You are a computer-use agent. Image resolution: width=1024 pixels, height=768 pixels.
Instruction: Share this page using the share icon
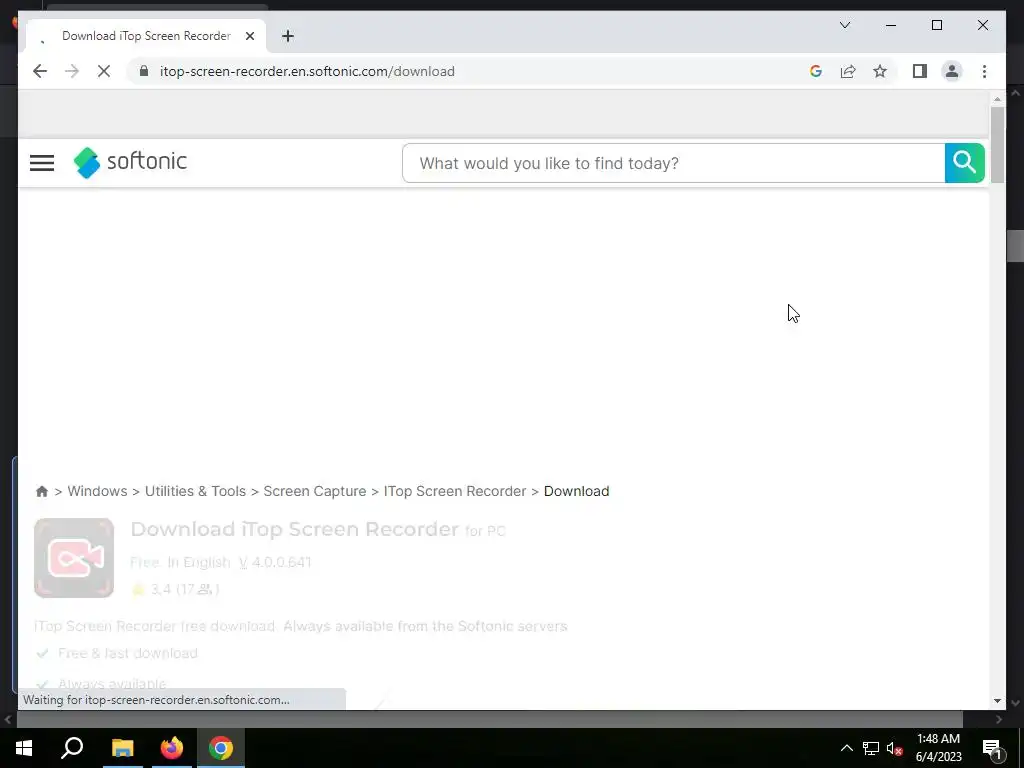(848, 71)
